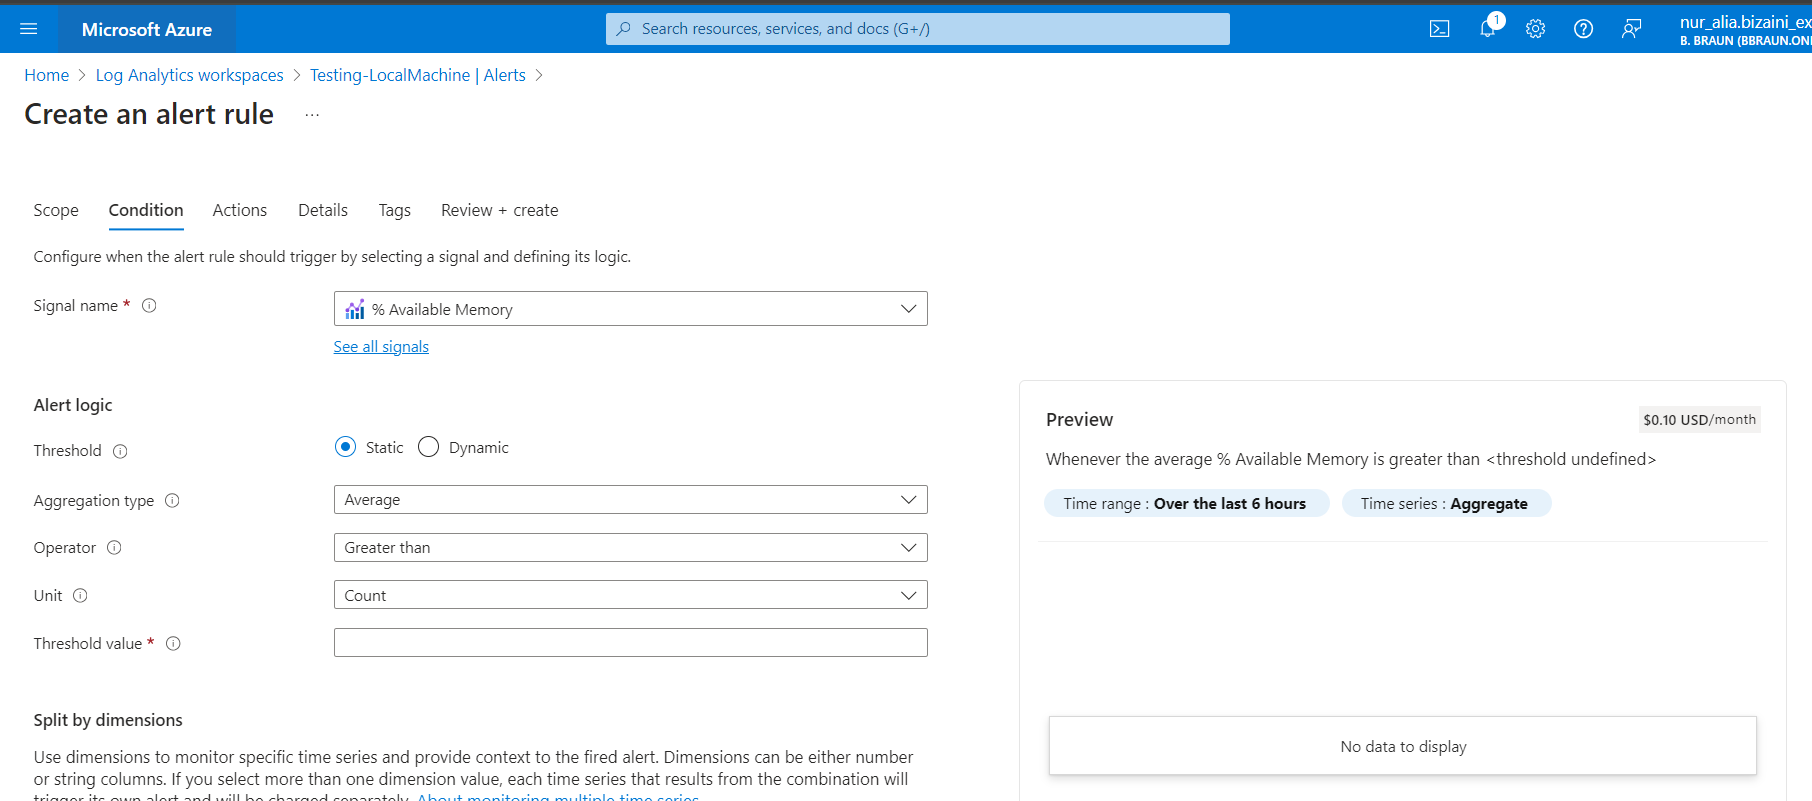Switch to the Actions tab
The image size is (1812, 801).
(x=240, y=210)
